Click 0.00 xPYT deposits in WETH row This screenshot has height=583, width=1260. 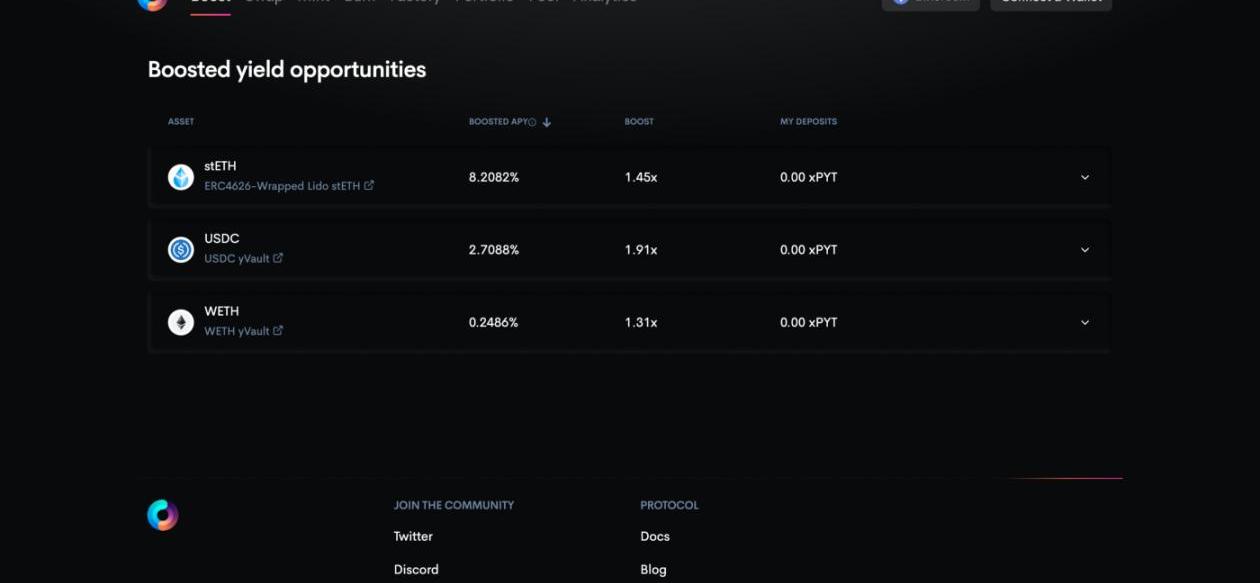(x=809, y=322)
